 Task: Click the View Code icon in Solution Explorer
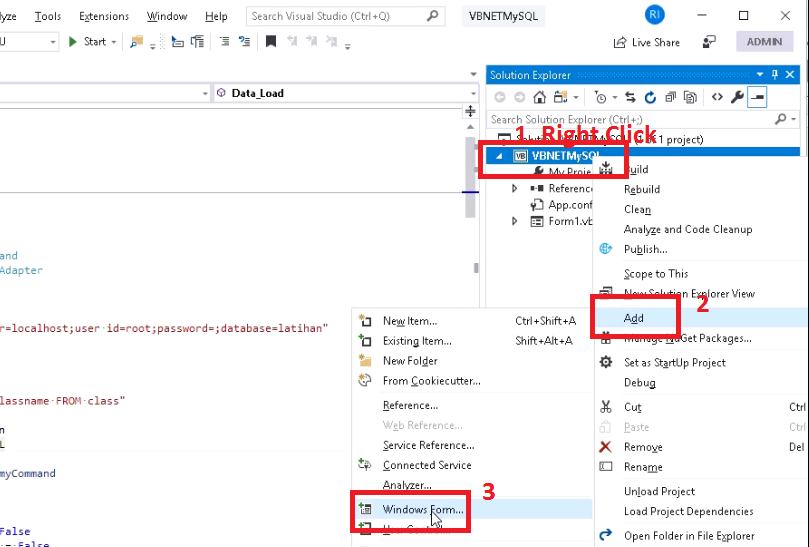[x=717, y=97]
